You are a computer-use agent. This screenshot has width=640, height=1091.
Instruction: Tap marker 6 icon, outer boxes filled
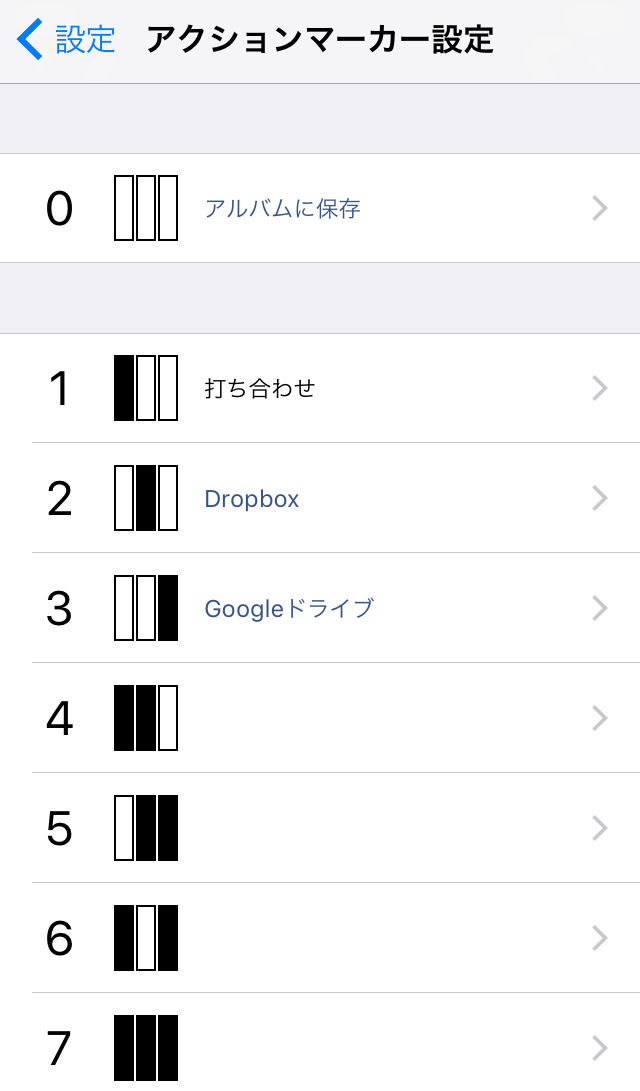146,938
